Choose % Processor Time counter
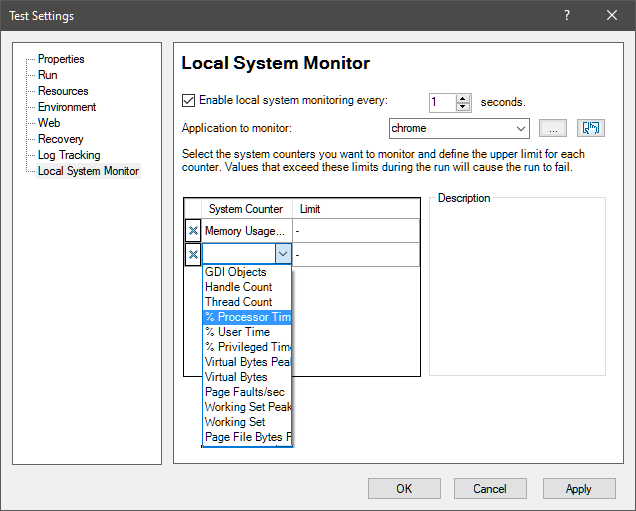The width and height of the screenshot is (636, 511). [x=247, y=317]
